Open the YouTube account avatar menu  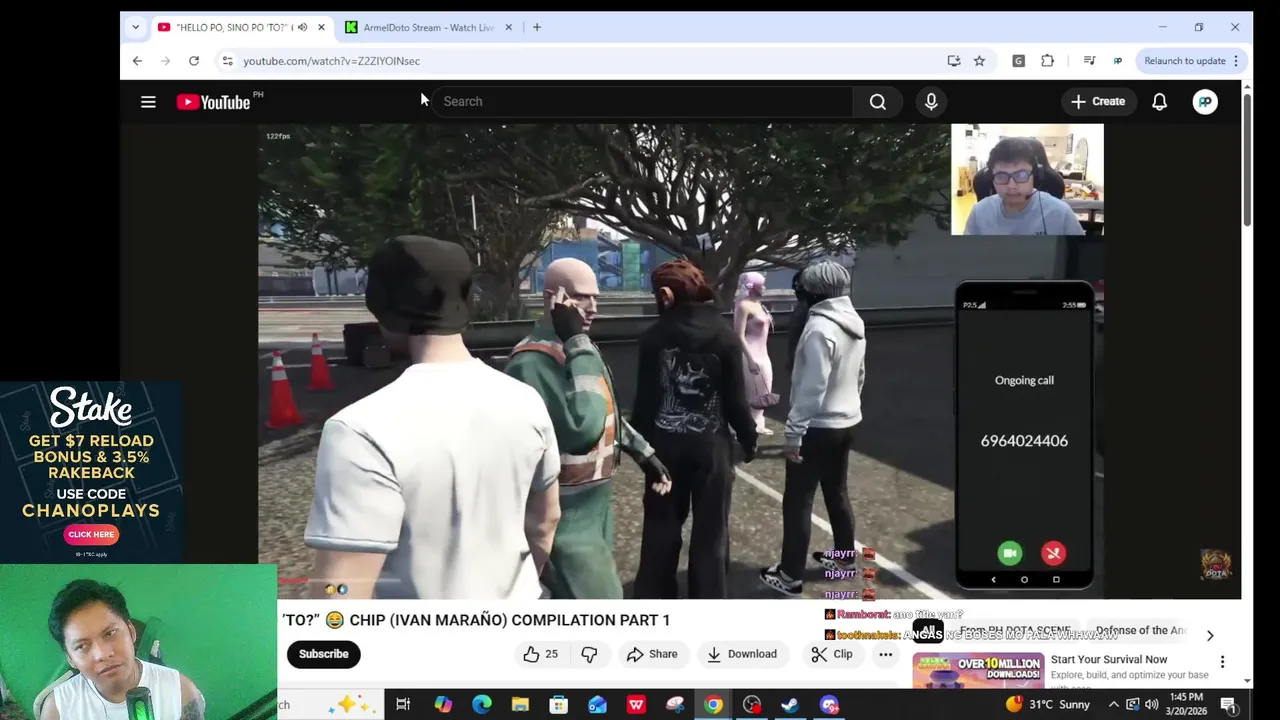(1205, 101)
